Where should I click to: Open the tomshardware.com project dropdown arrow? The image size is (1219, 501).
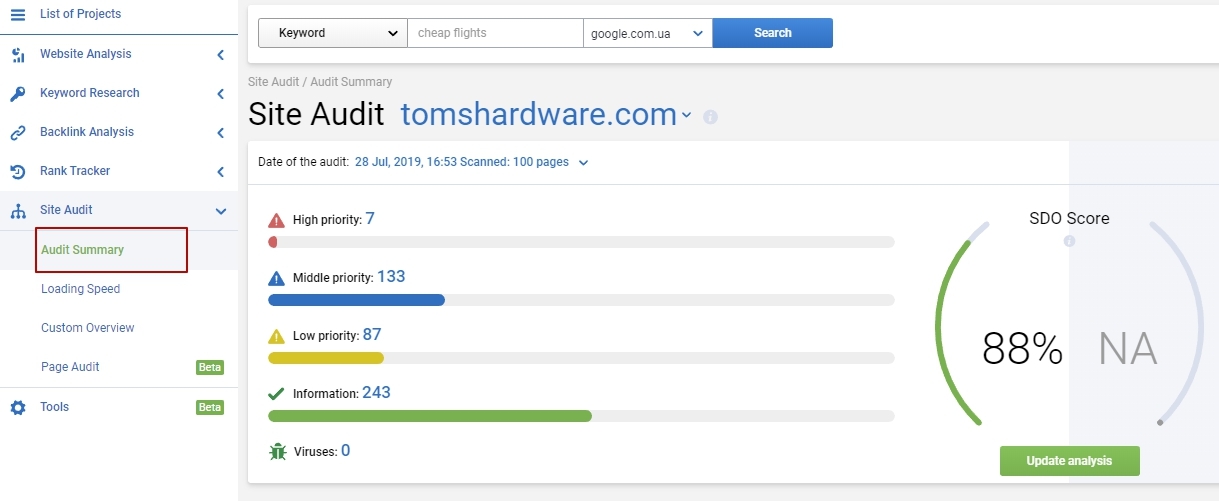[x=687, y=116]
